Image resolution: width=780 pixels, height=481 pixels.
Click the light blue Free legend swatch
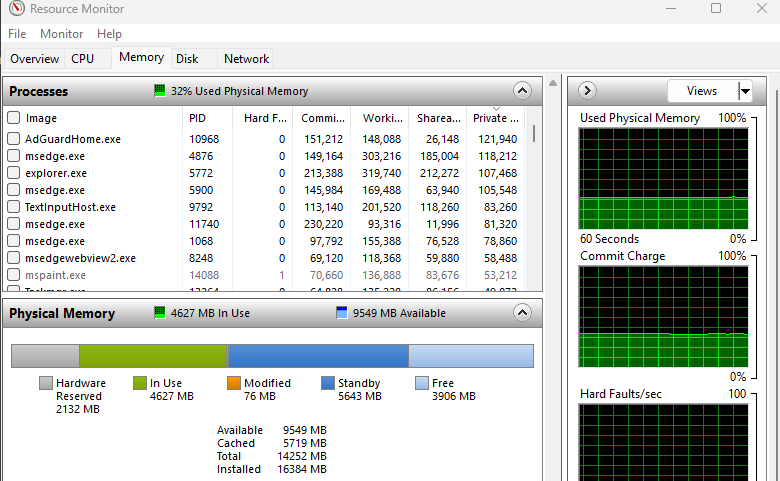422,383
